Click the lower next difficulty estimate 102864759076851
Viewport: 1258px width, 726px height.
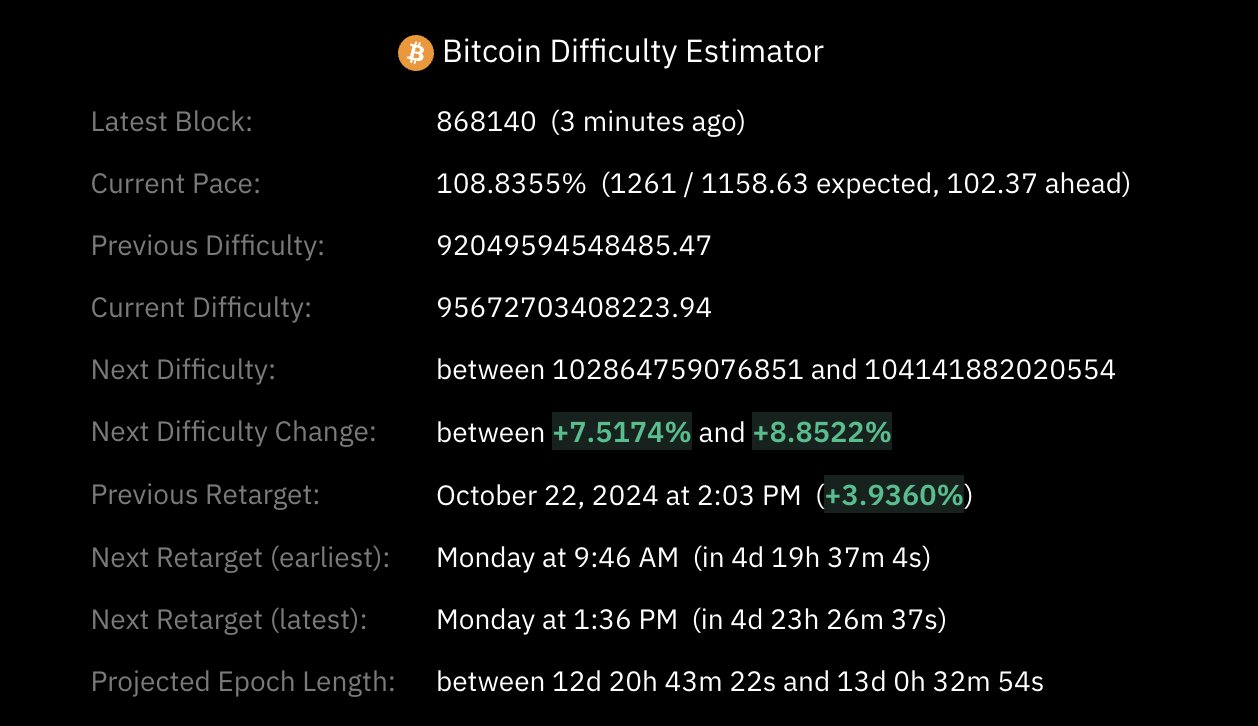pos(678,371)
